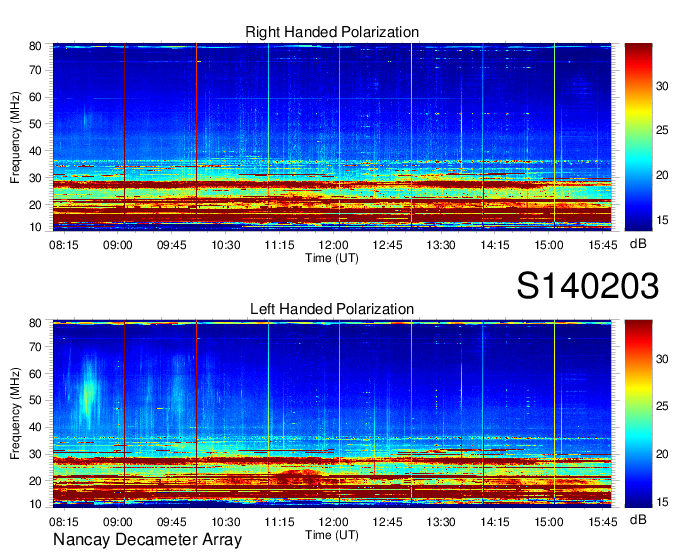This screenshot has width=680, height=552.
Task: Click 08:15 tick on right-handed time axis
Action: coord(64,245)
